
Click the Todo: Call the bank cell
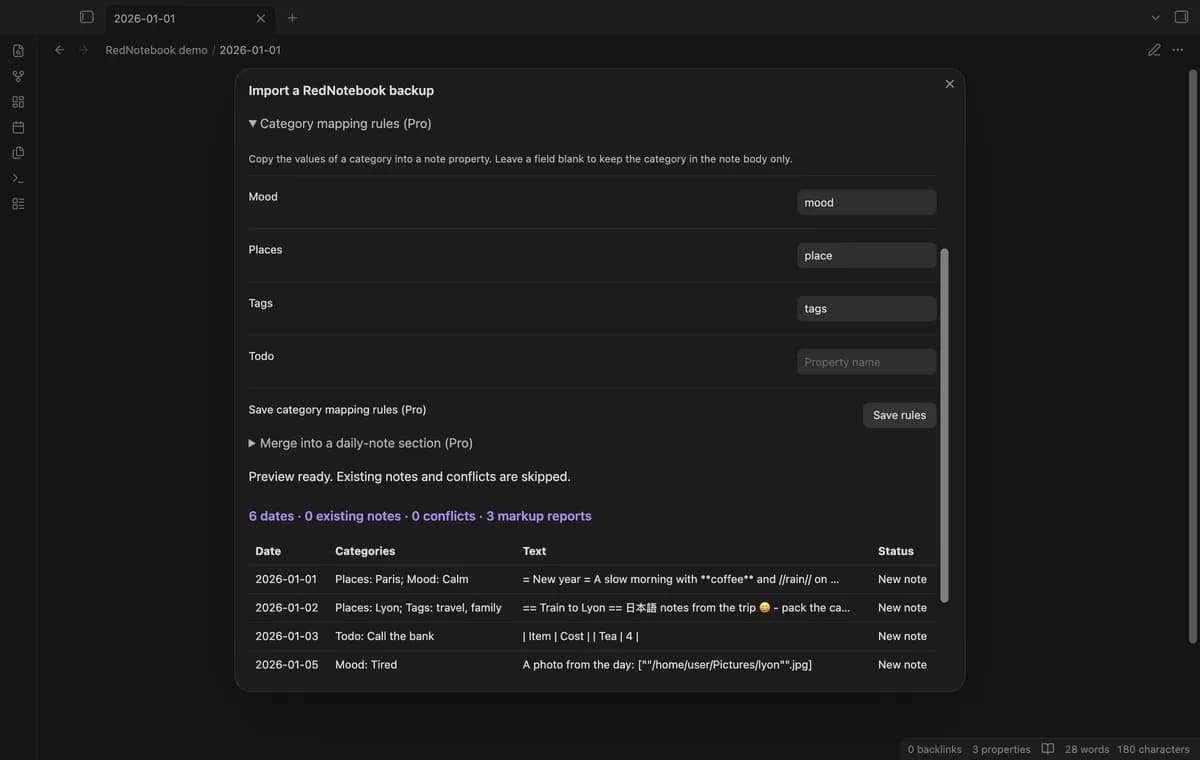click(x=385, y=636)
